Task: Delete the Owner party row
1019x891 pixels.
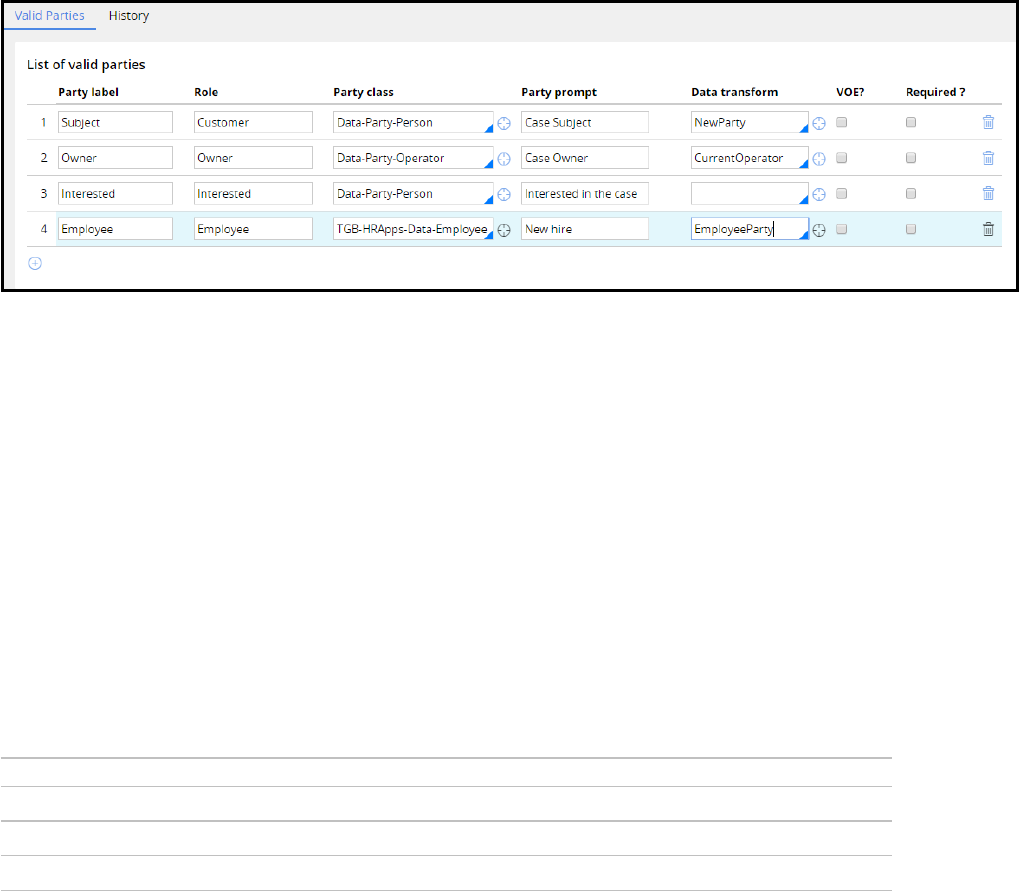Action: point(988,158)
